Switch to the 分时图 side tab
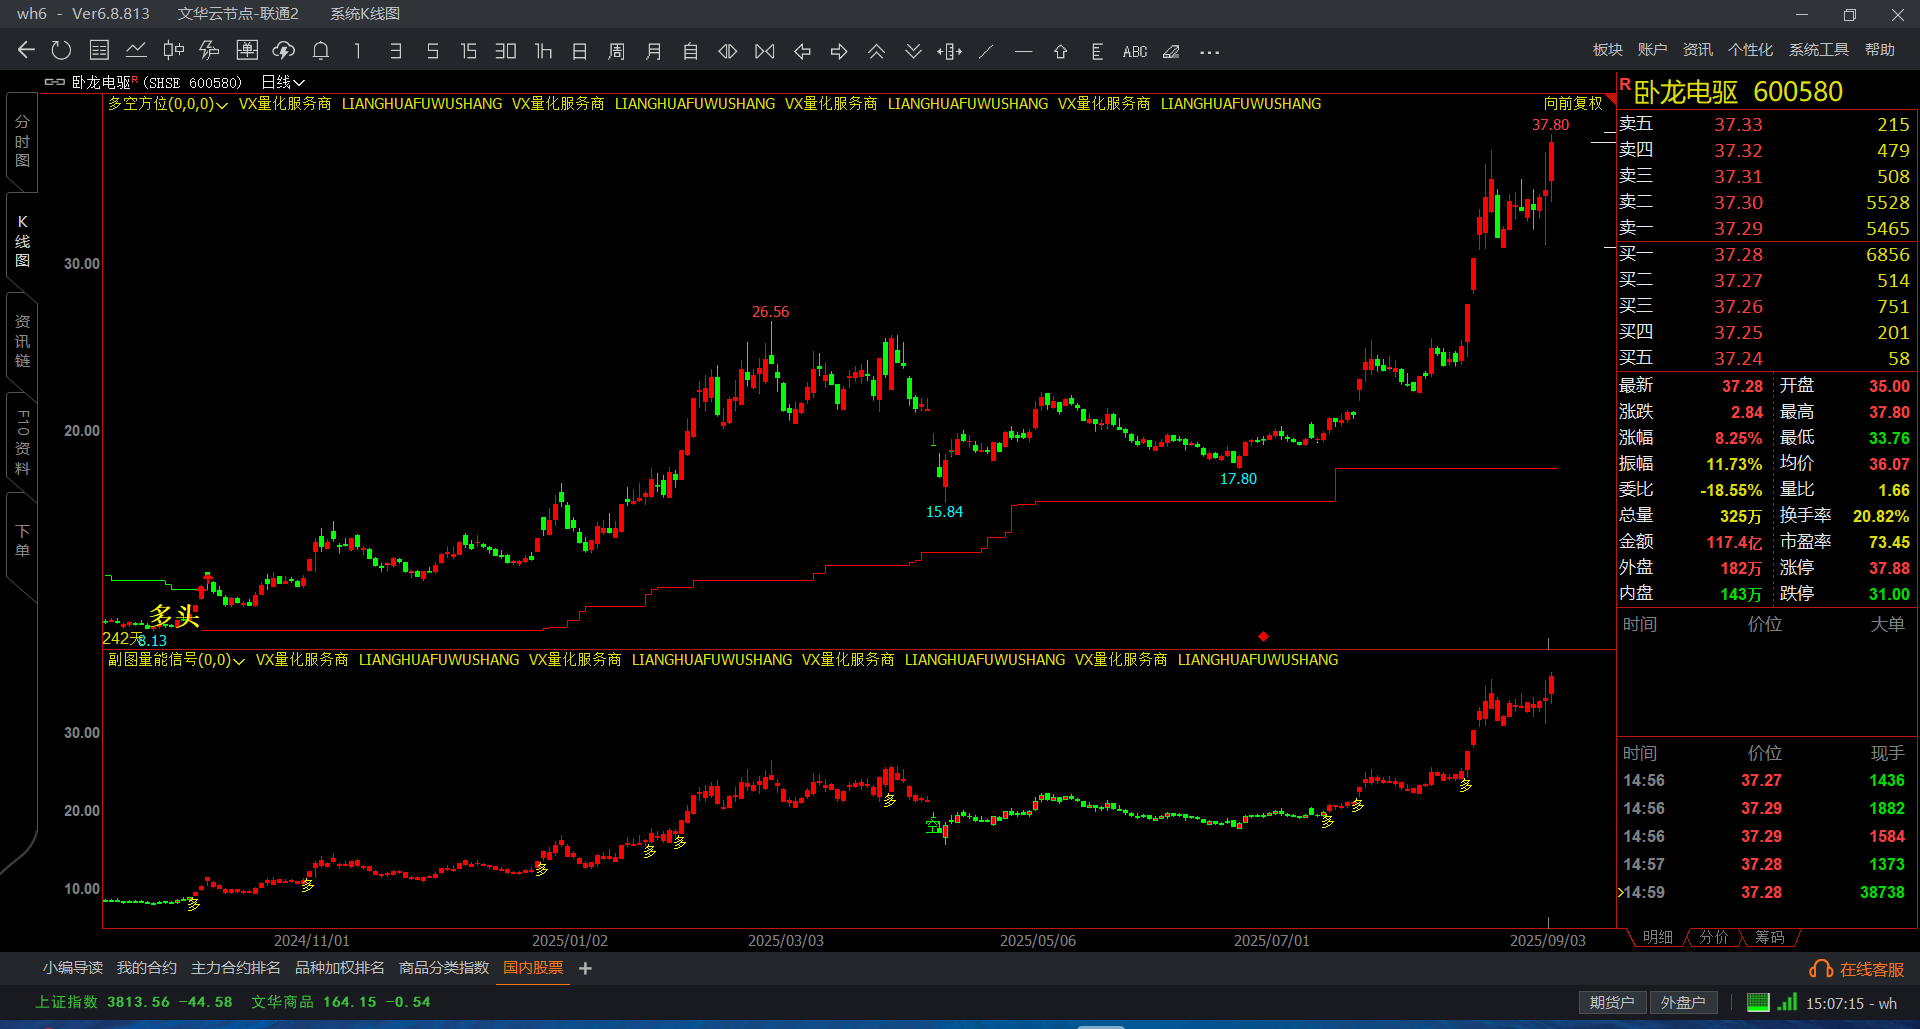The image size is (1920, 1029). (x=22, y=141)
